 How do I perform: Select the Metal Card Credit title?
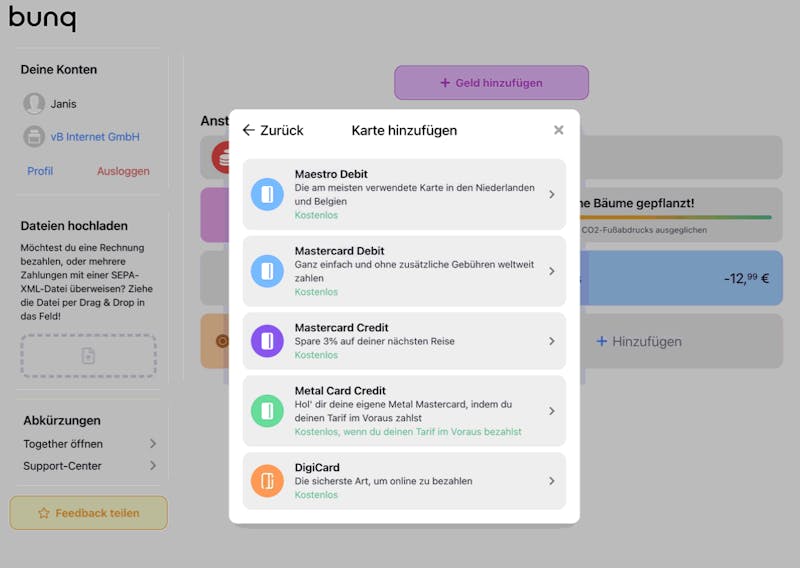[340, 390]
